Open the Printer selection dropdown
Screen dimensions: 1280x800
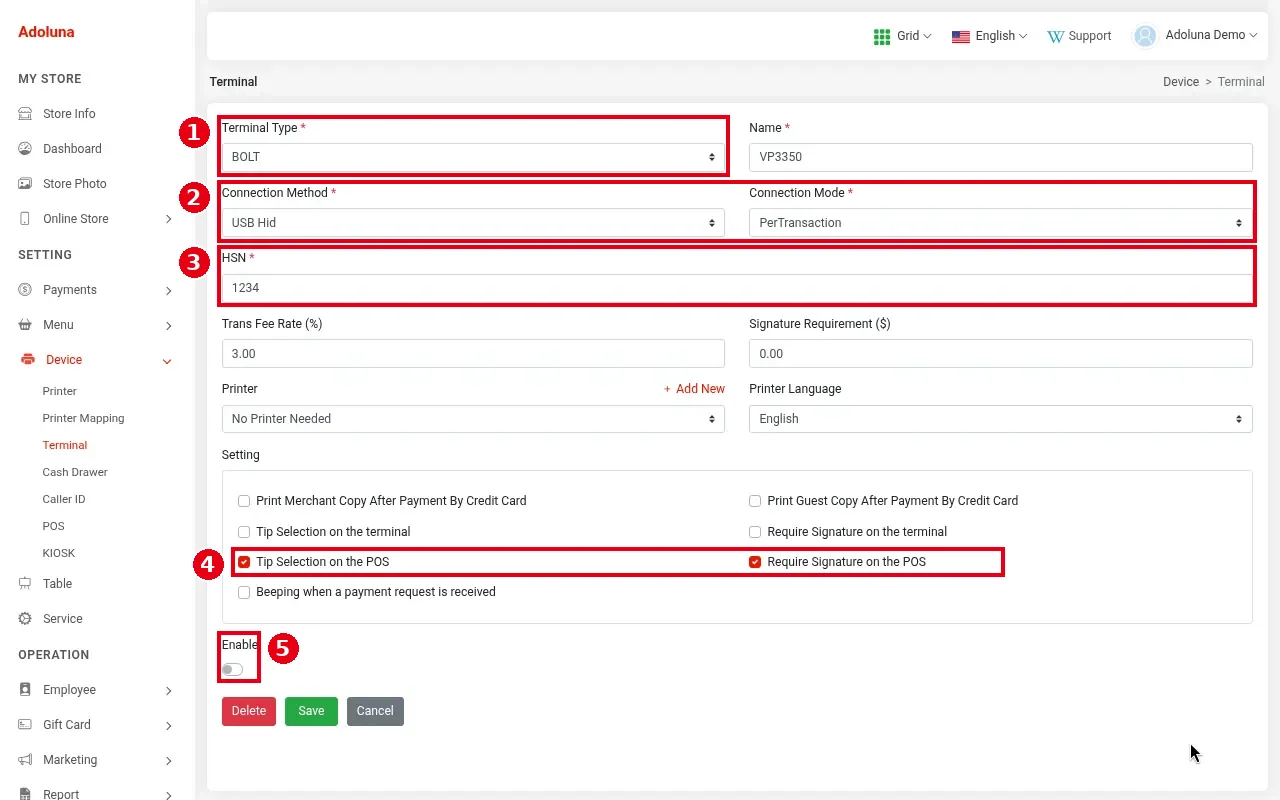pos(473,419)
